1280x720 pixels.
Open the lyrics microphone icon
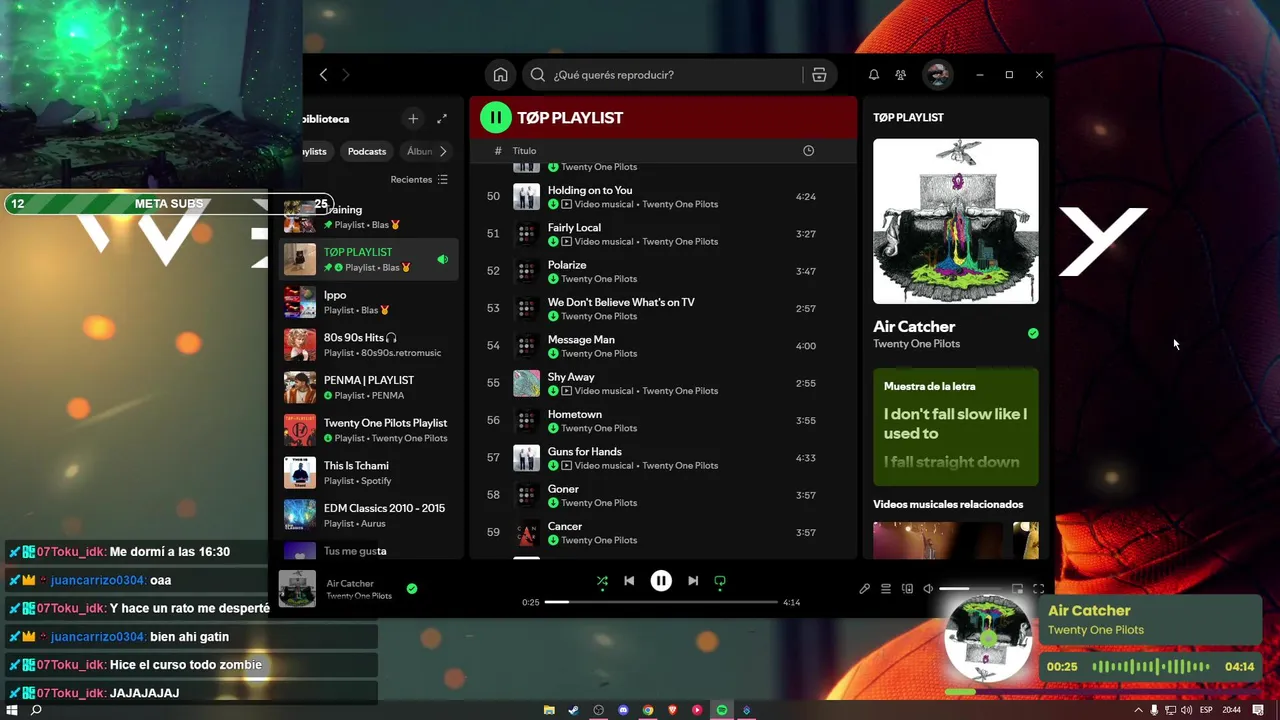point(864,589)
